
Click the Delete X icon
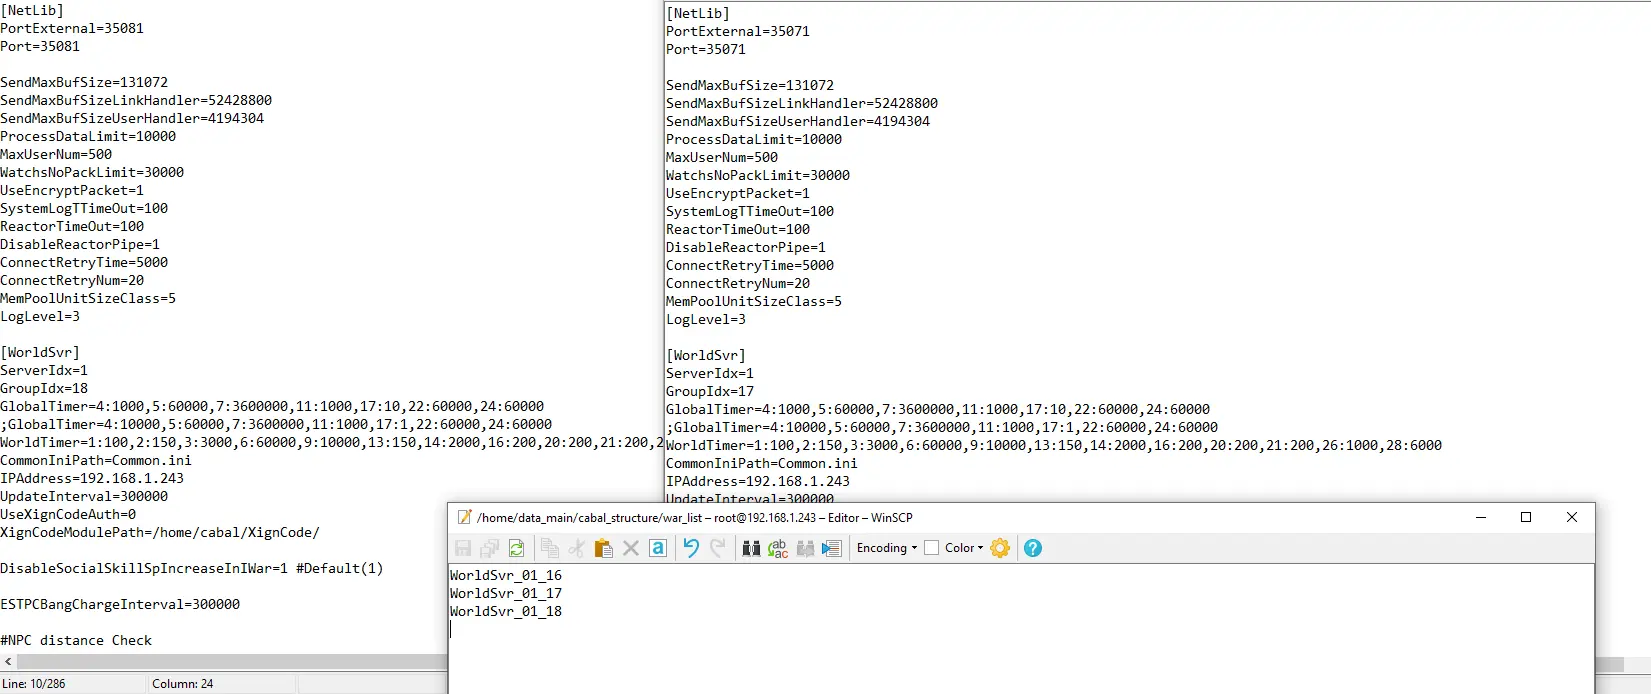click(x=631, y=548)
